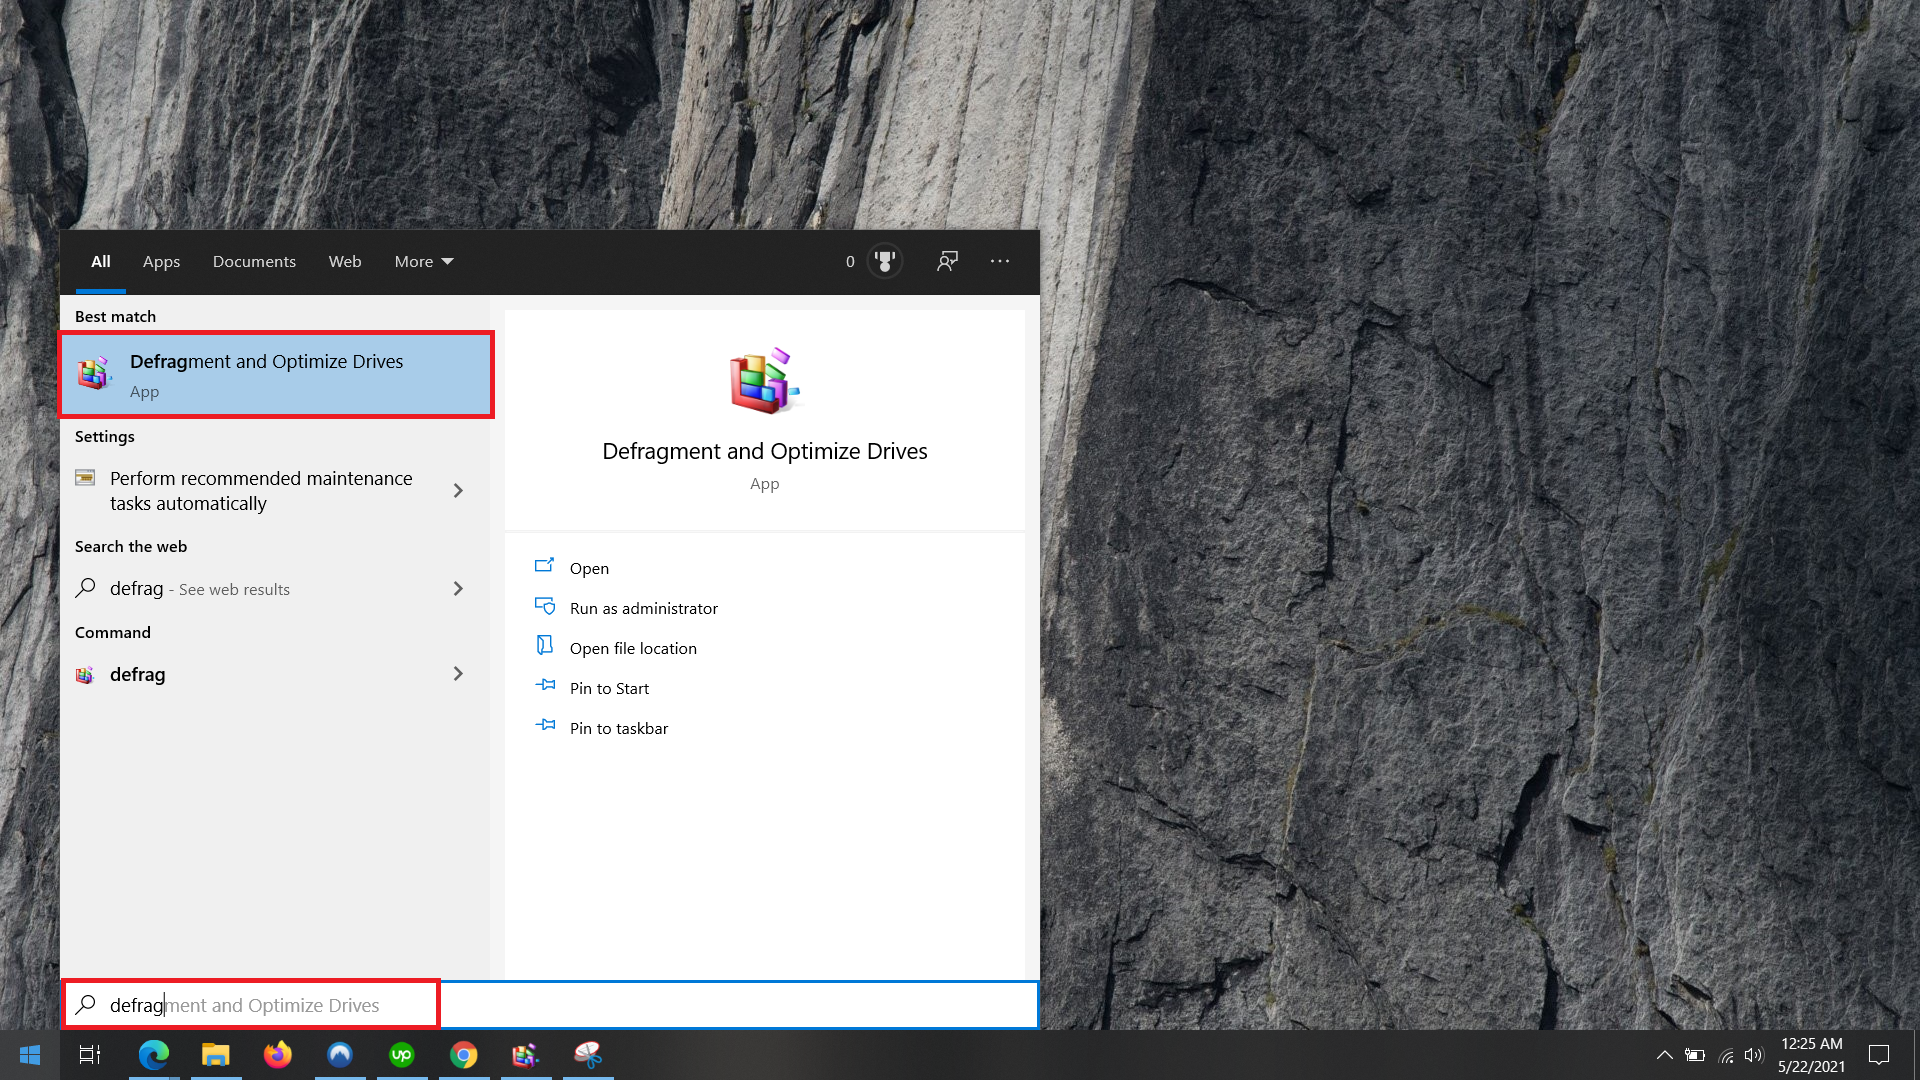
Task: Click the speaker icon in system tray
Action: tap(1755, 1055)
